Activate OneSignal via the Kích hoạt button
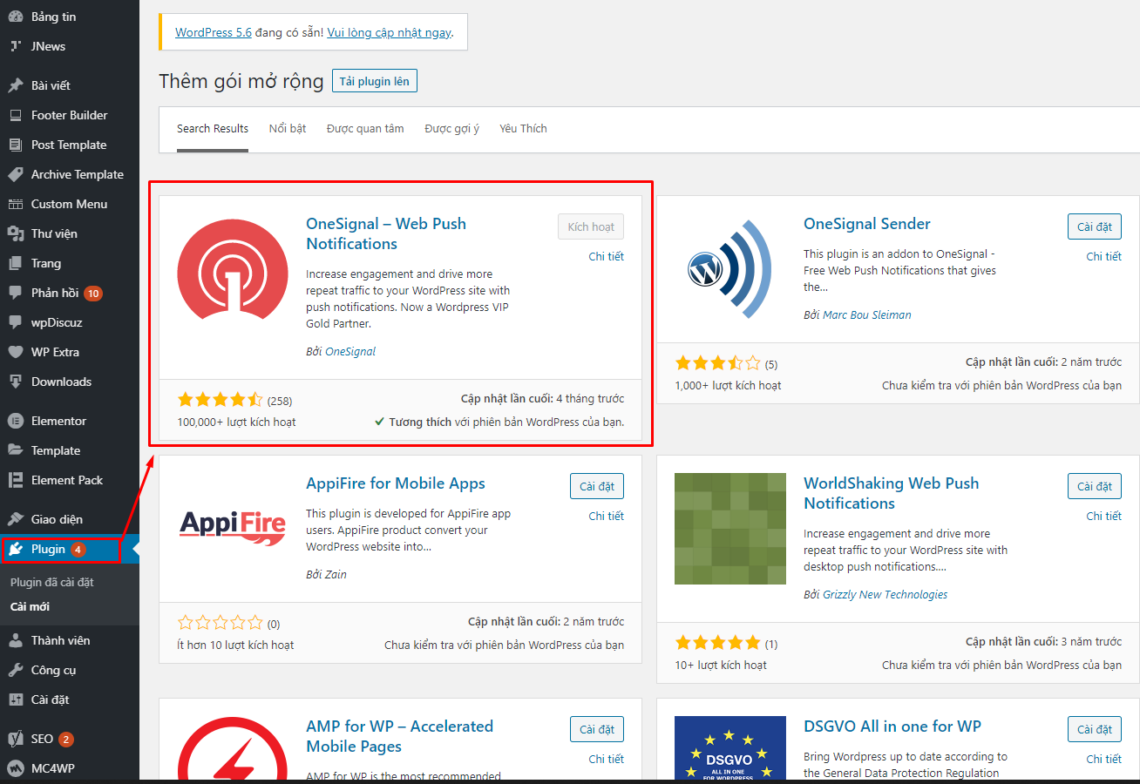The height and width of the screenshot is (784, 1140). [590, 226]
